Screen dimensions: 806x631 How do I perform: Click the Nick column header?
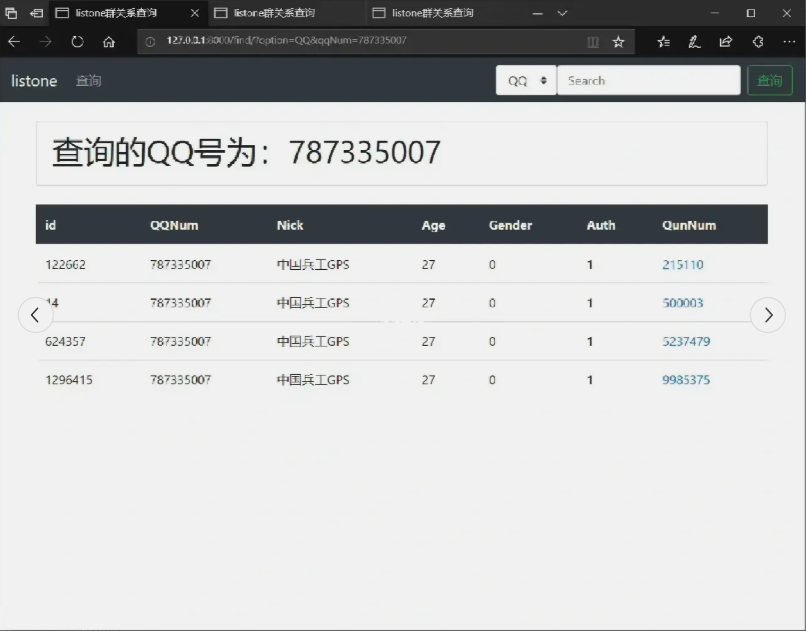pyautogui.click(x=290, y=225)
